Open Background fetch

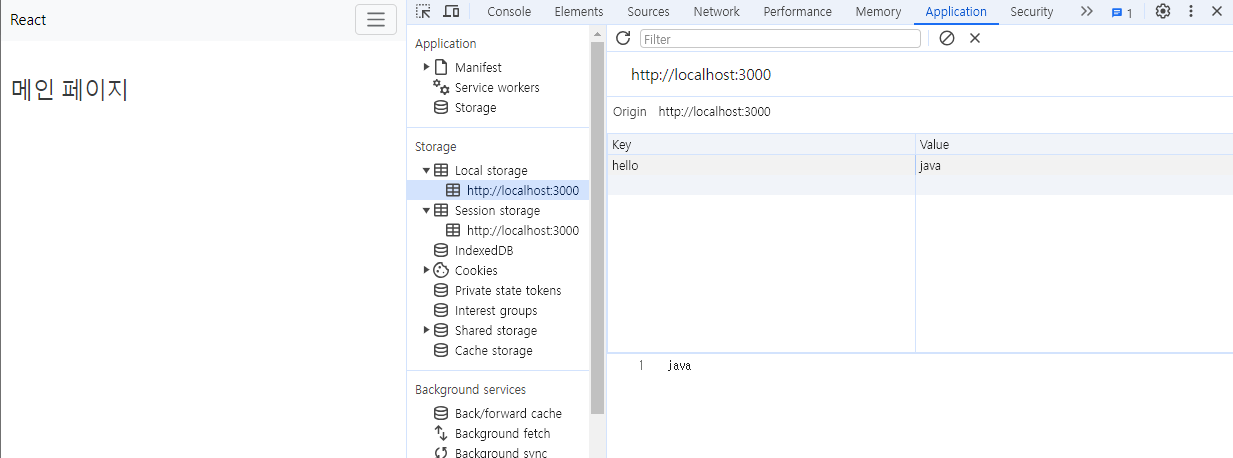[502, 434]
